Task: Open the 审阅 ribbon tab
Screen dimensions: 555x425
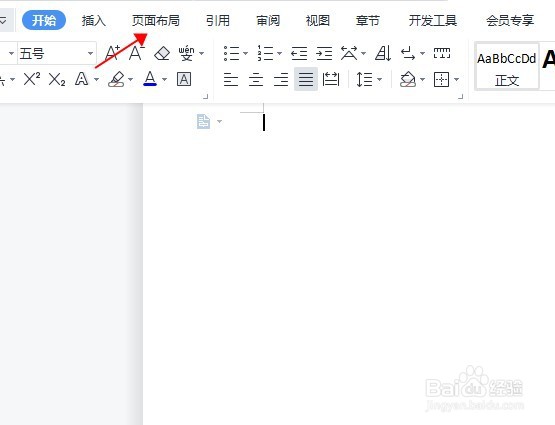Action: click(x=268, y=21)
